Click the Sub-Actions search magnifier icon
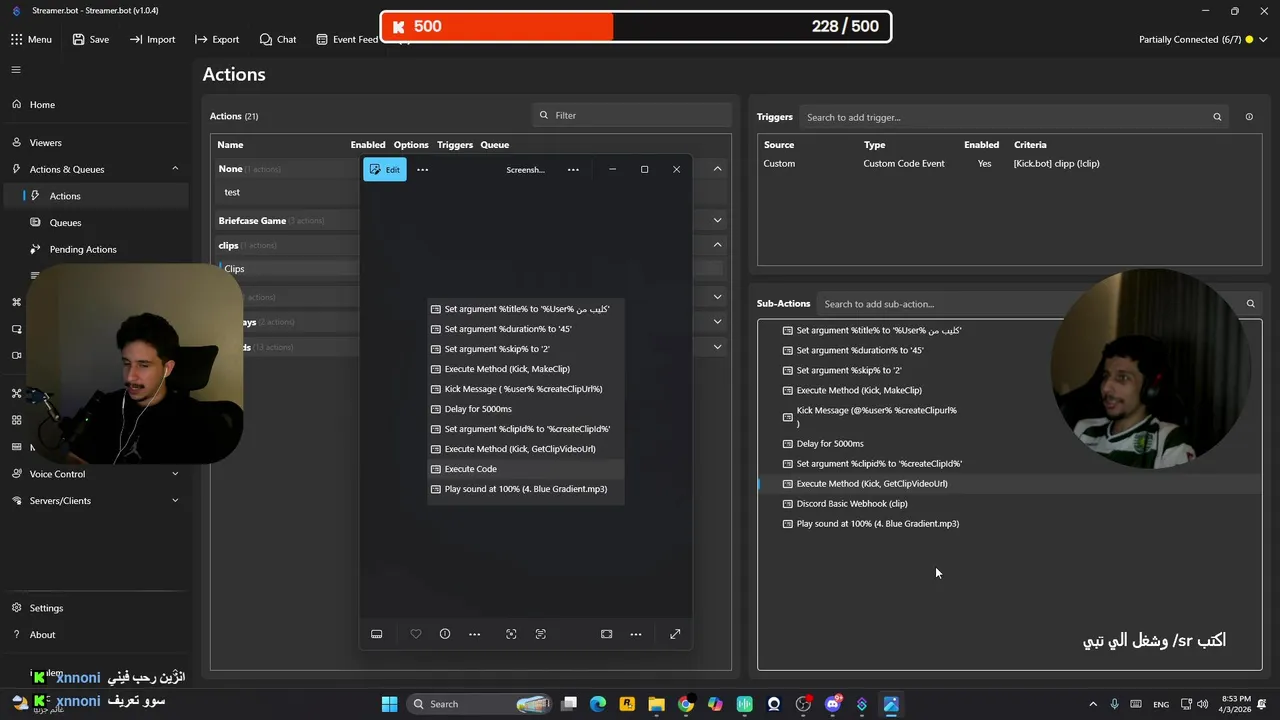Screen dimensions: 1280x720 point(1250,304)
